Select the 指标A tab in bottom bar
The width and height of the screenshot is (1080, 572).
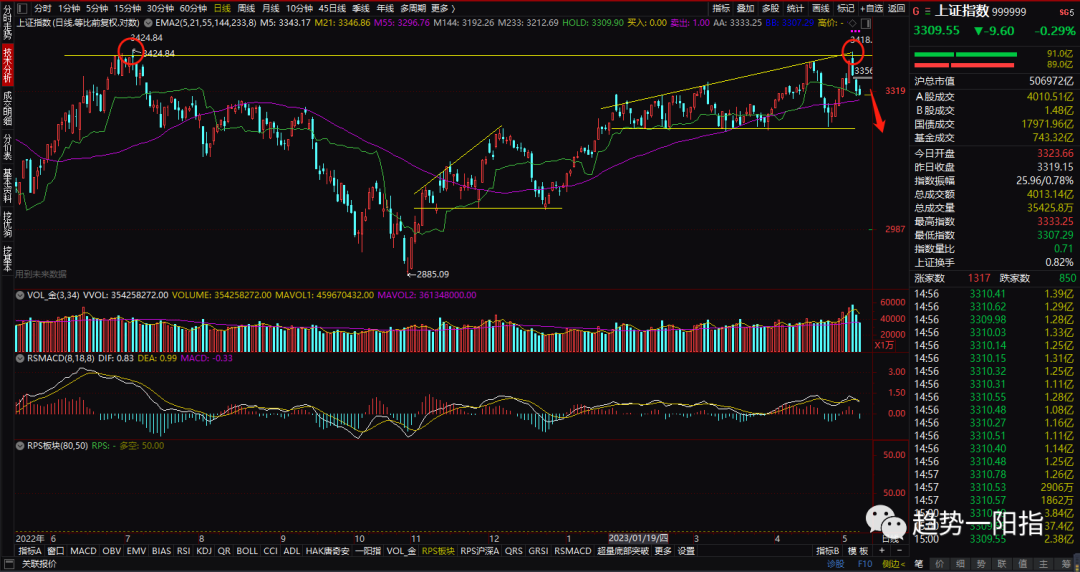[30, 551]
